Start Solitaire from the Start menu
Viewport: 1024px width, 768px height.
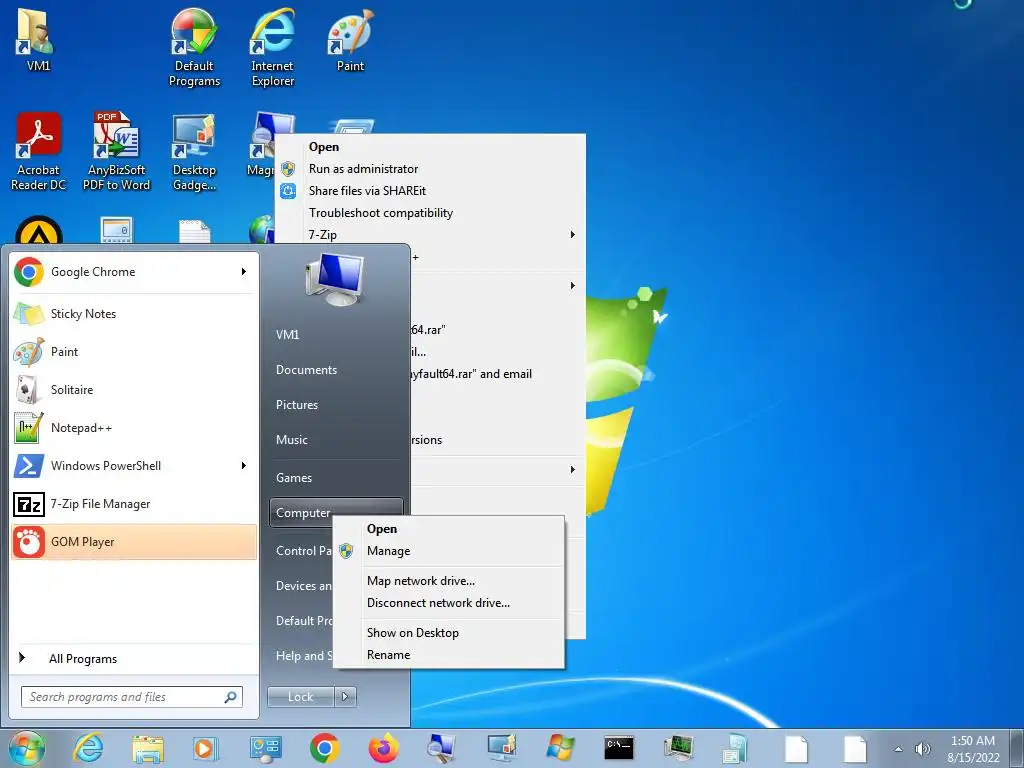[x=134, y=390]
